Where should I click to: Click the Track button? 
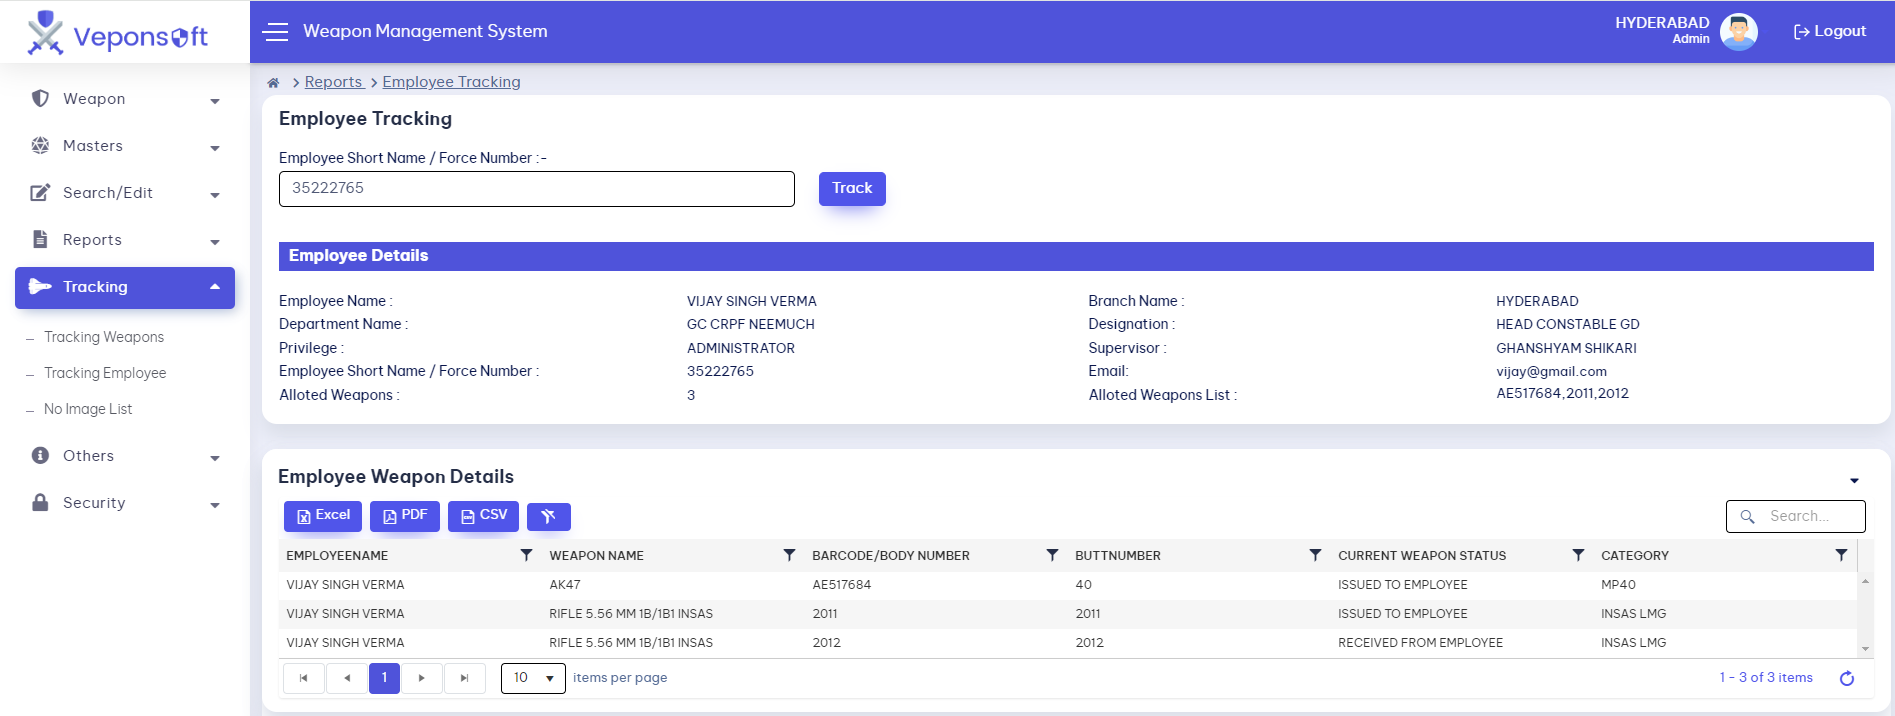point(852,189)
